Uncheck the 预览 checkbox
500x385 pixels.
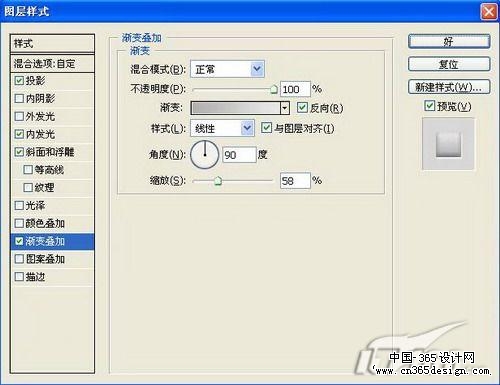click(x=430, y=106)
